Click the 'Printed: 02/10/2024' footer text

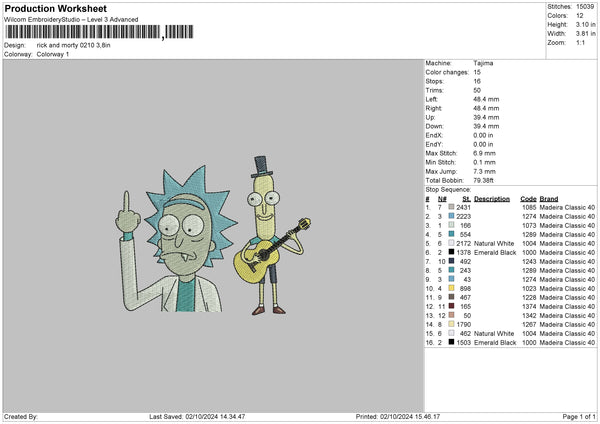coord(398,416)
